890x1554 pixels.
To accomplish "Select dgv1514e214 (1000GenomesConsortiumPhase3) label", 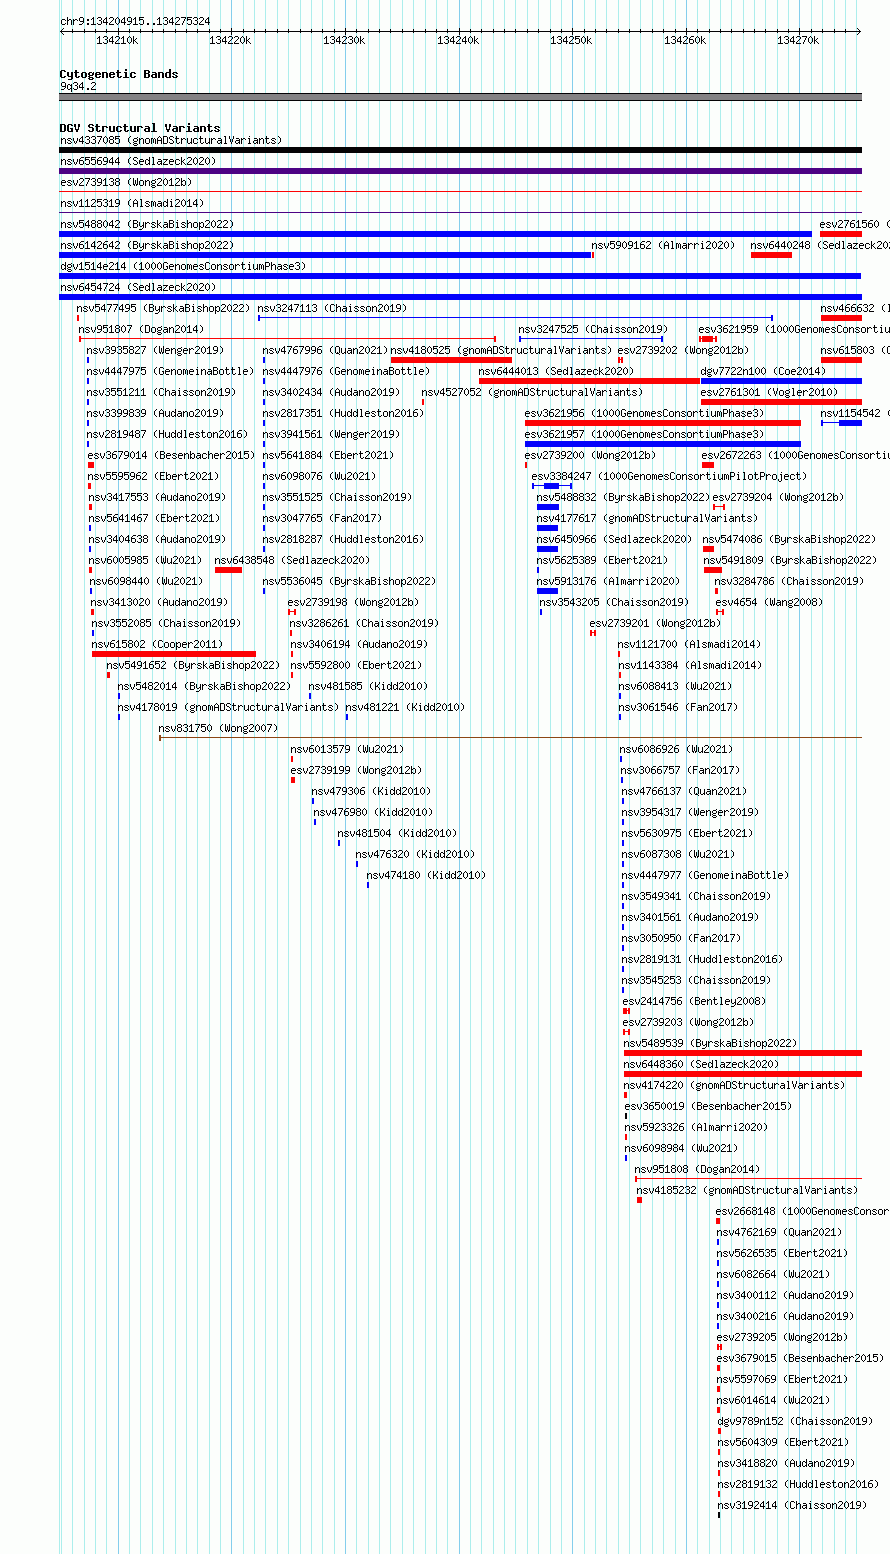I will pyautogui.click(x=183, y=266).
